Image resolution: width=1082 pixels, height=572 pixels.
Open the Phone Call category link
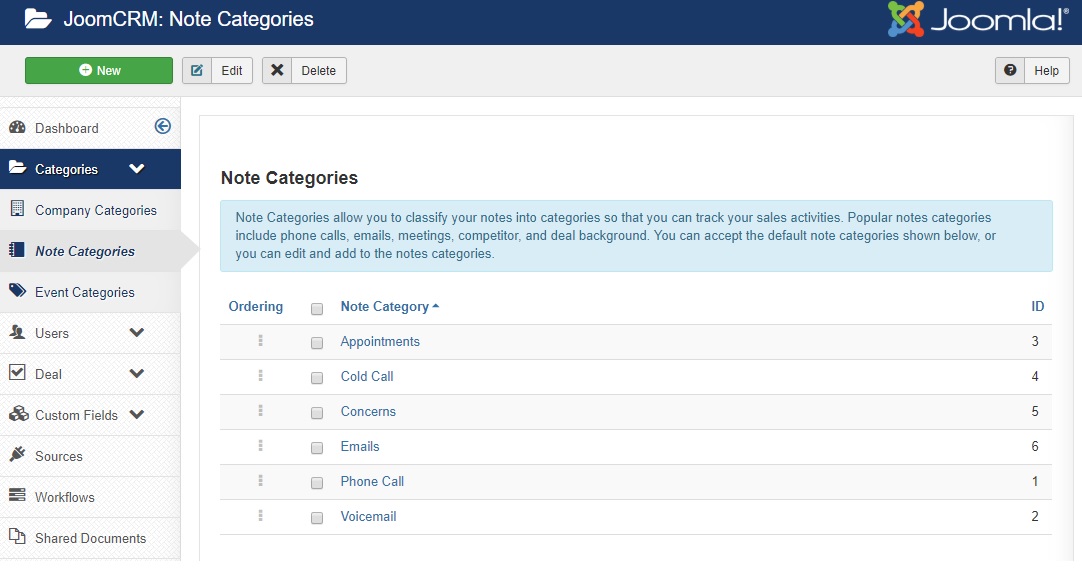coord(373,482)
